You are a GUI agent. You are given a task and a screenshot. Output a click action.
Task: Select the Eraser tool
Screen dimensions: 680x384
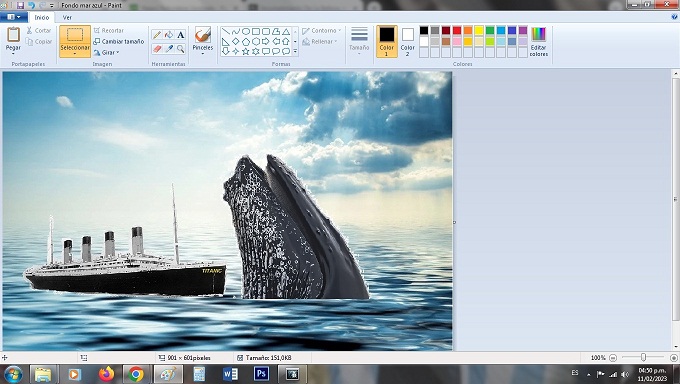tap(157, 49)
